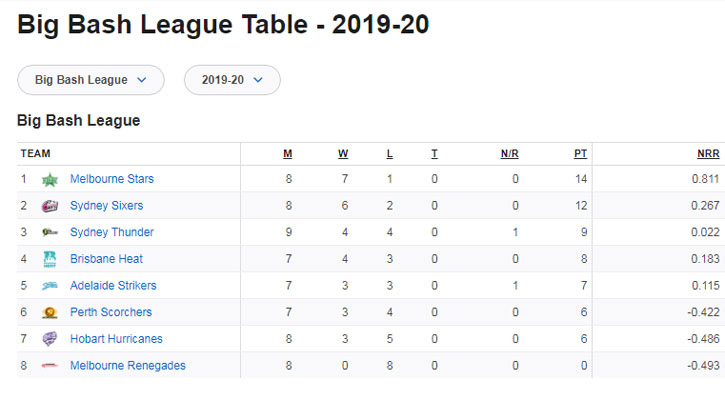Sort table by the N/R column header

[510, 154]
